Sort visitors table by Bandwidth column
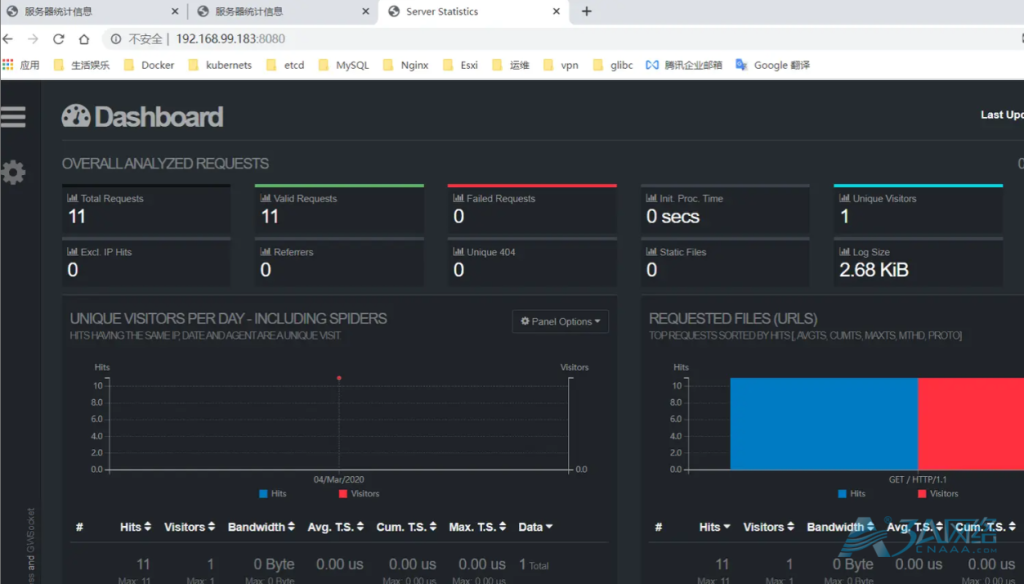This screenshot has height=584, width=1024. point(261,527)
